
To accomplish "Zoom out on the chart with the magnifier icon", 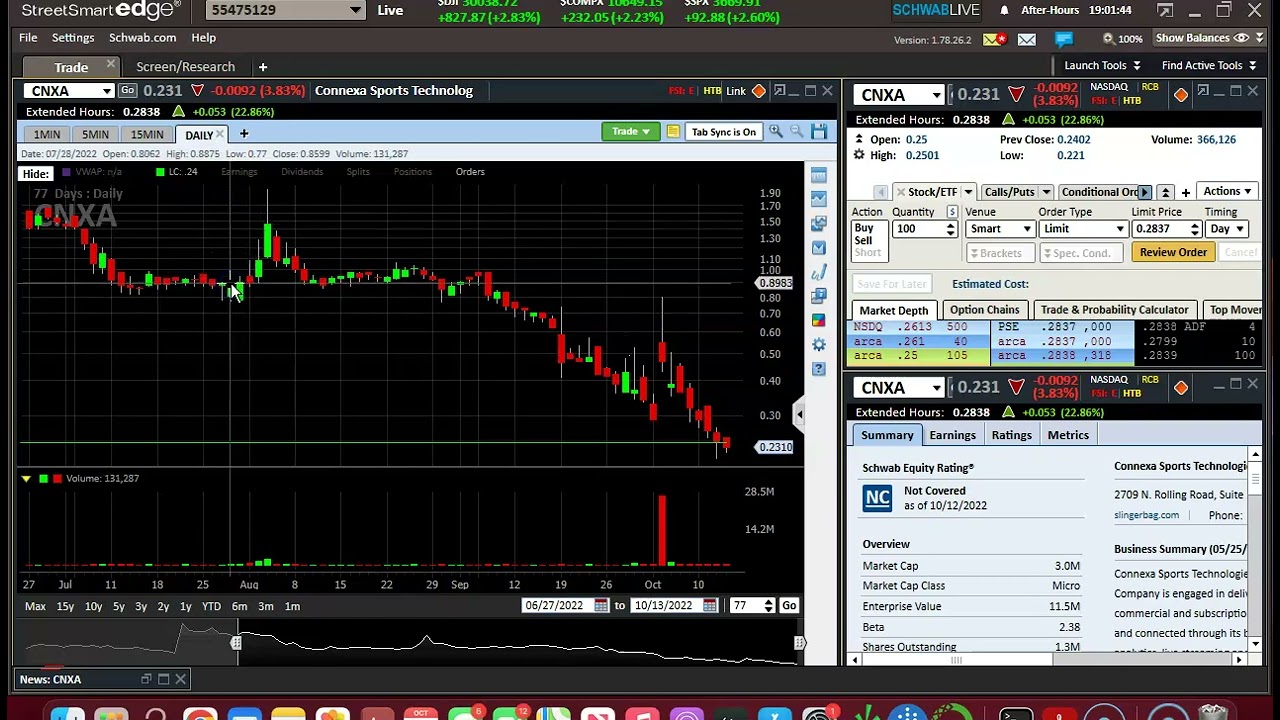I will (x=797, y=132).
